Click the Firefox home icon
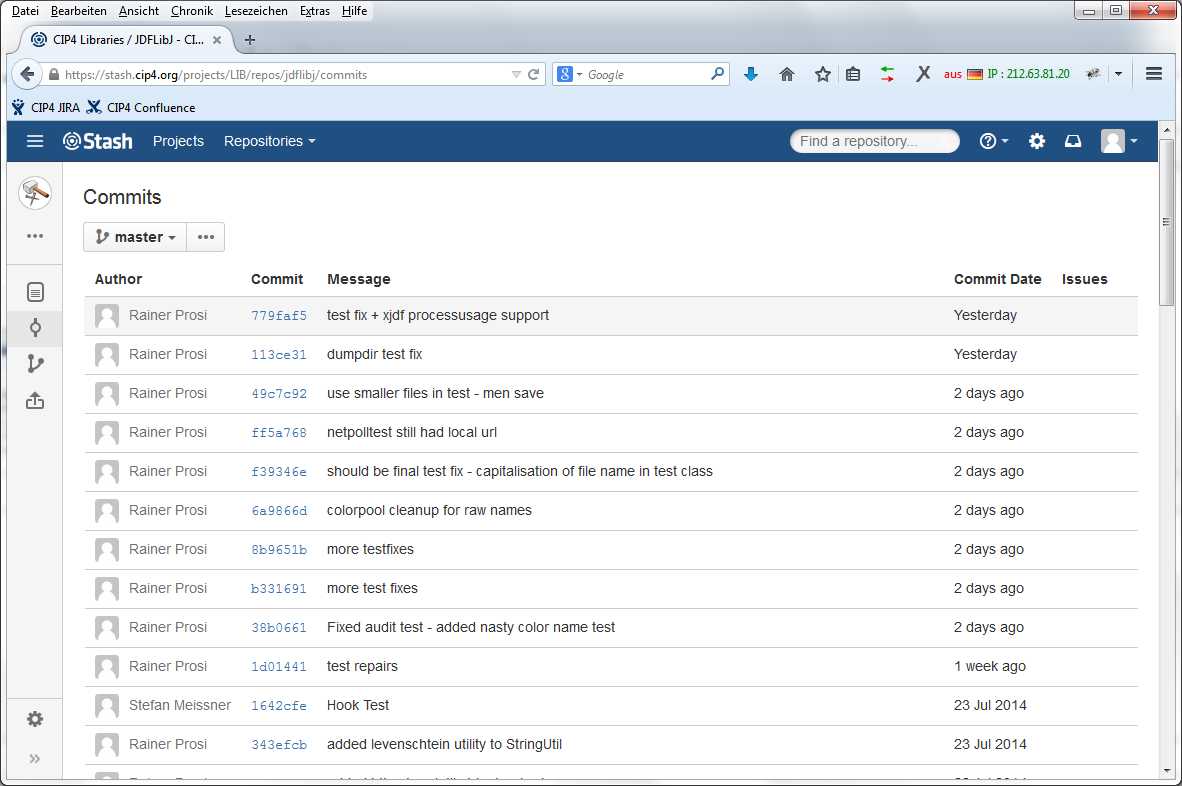The height and width of the screenshot is (786, 1182). 786,73
